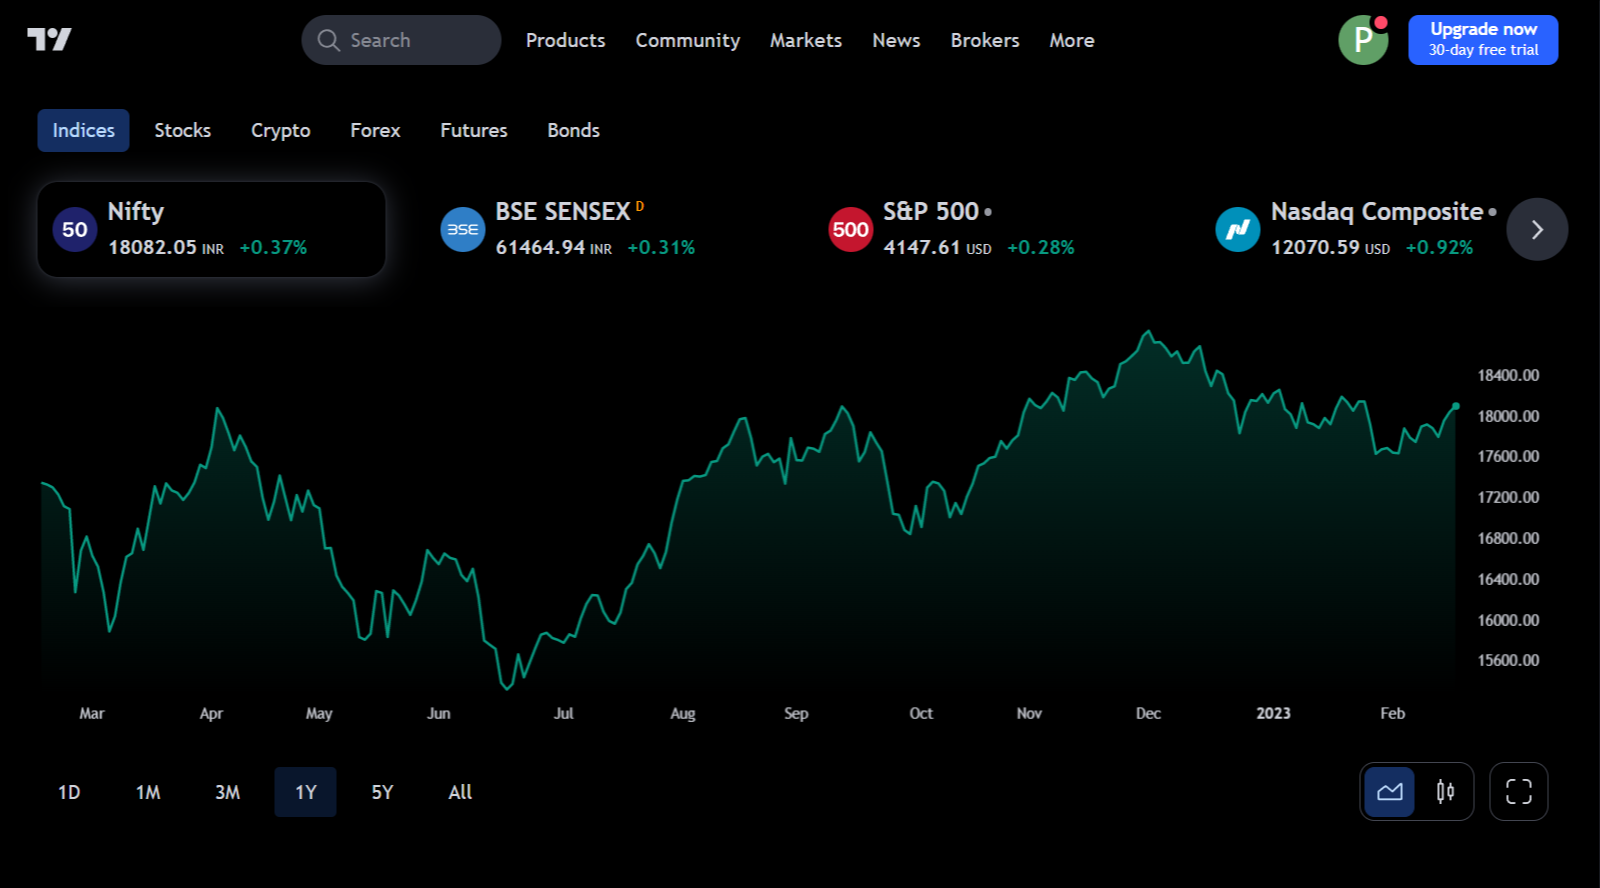Click the TradingView logo
This screenshot has width=1600, height=888.
pos(49,39)
